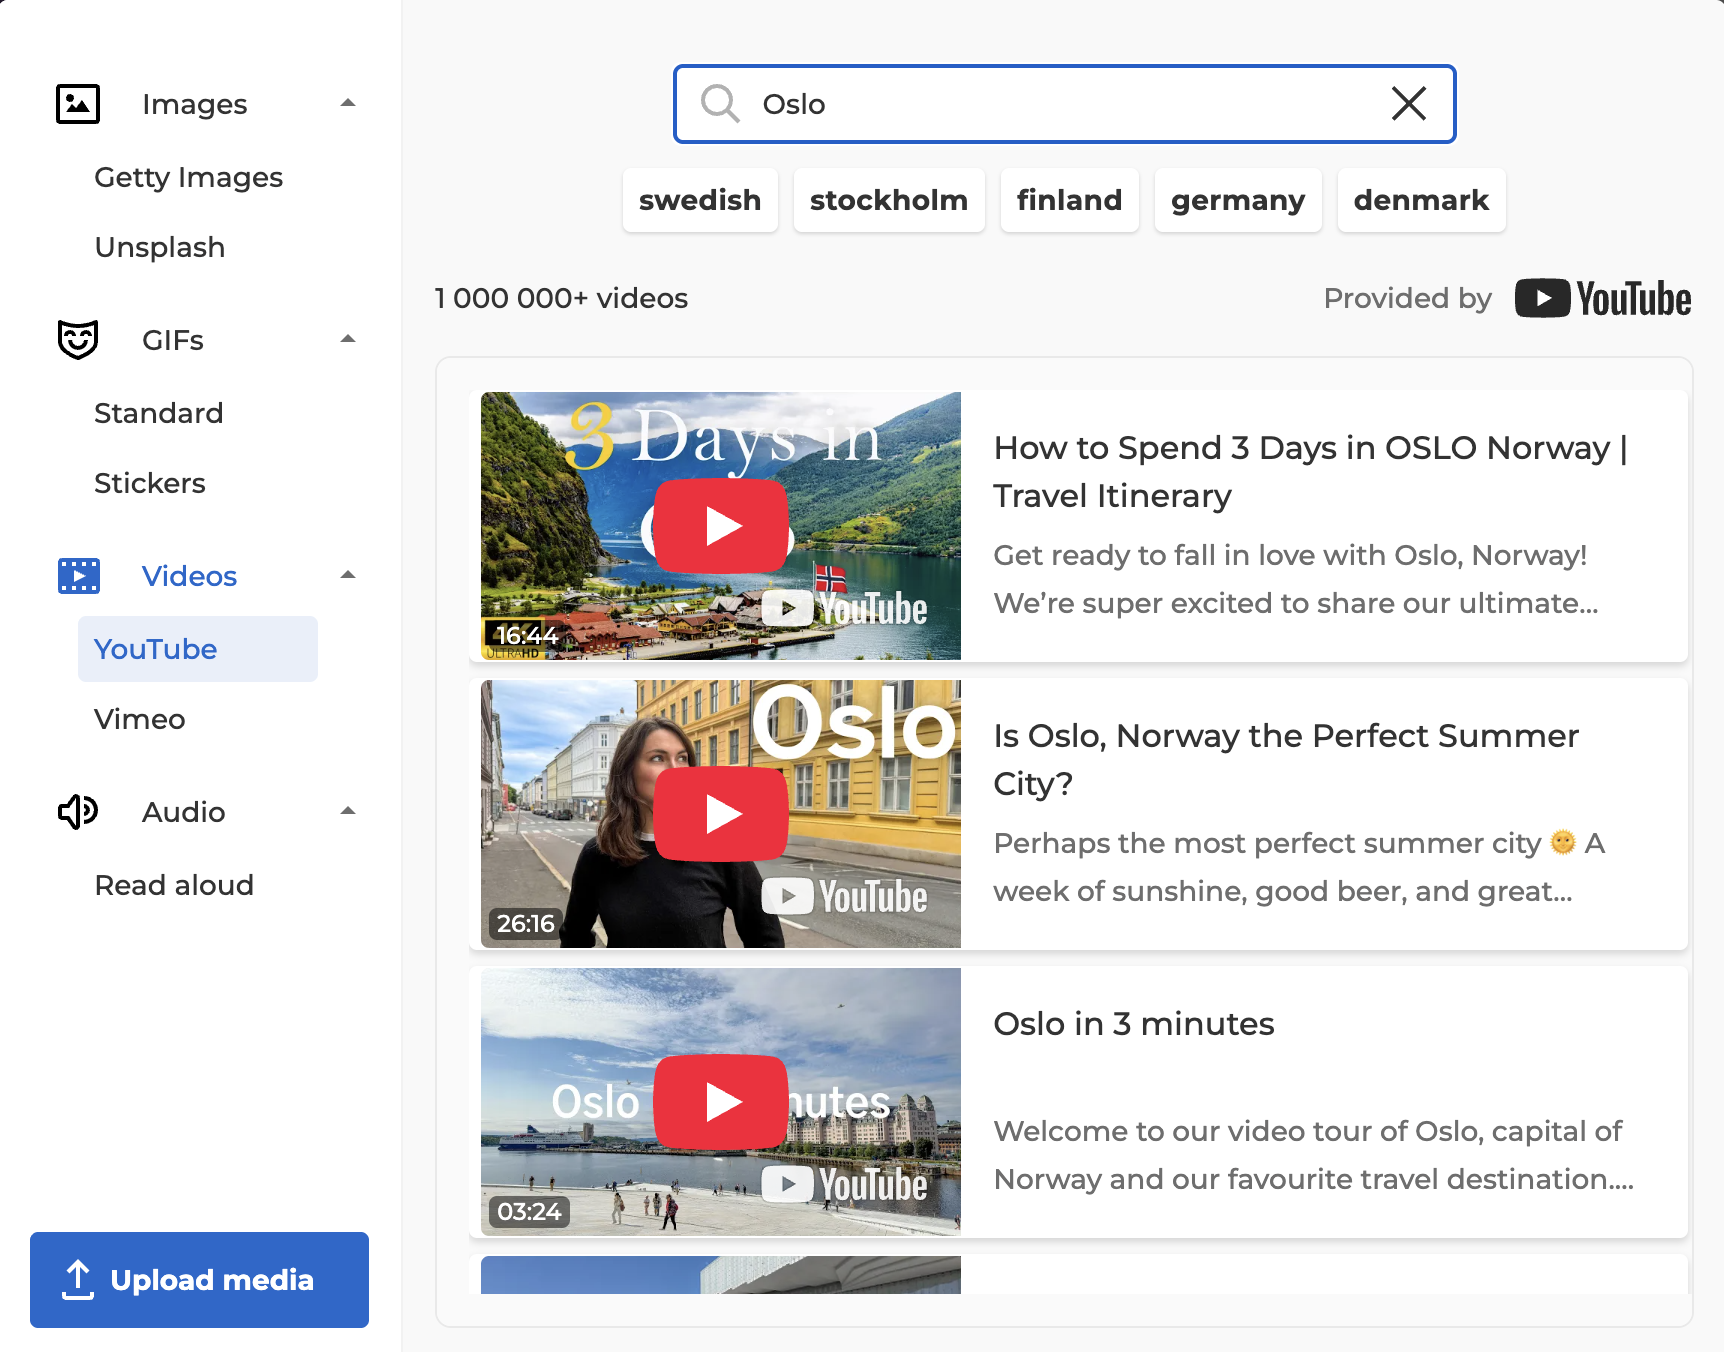Click the 26:16 duration badge
This screenshot has width=1724, height=1352.
click(526, 923)
